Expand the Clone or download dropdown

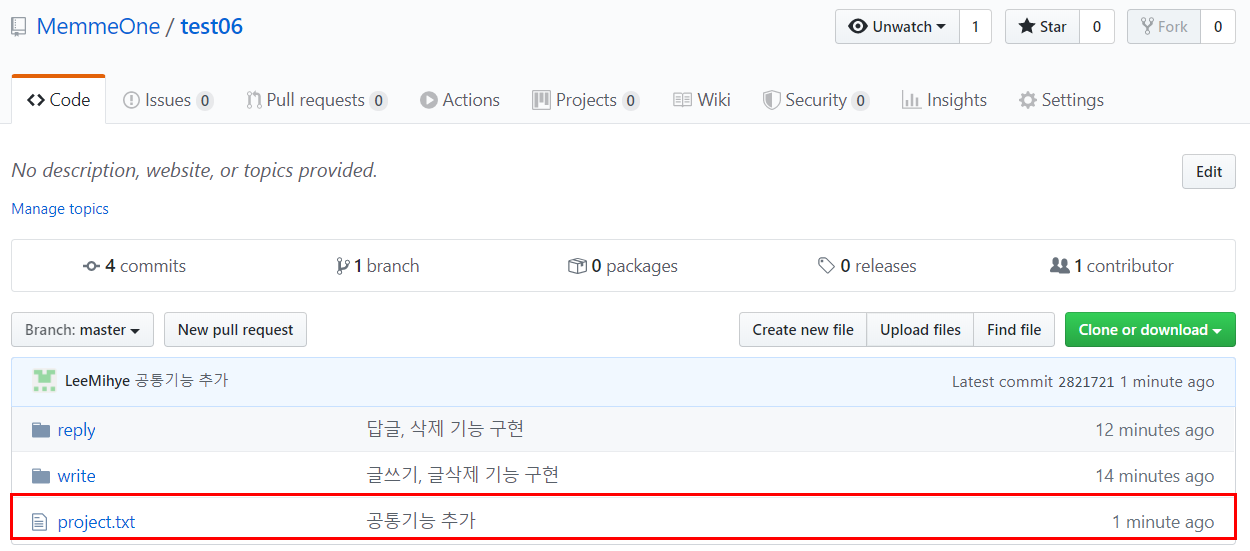click(1150, 330)
